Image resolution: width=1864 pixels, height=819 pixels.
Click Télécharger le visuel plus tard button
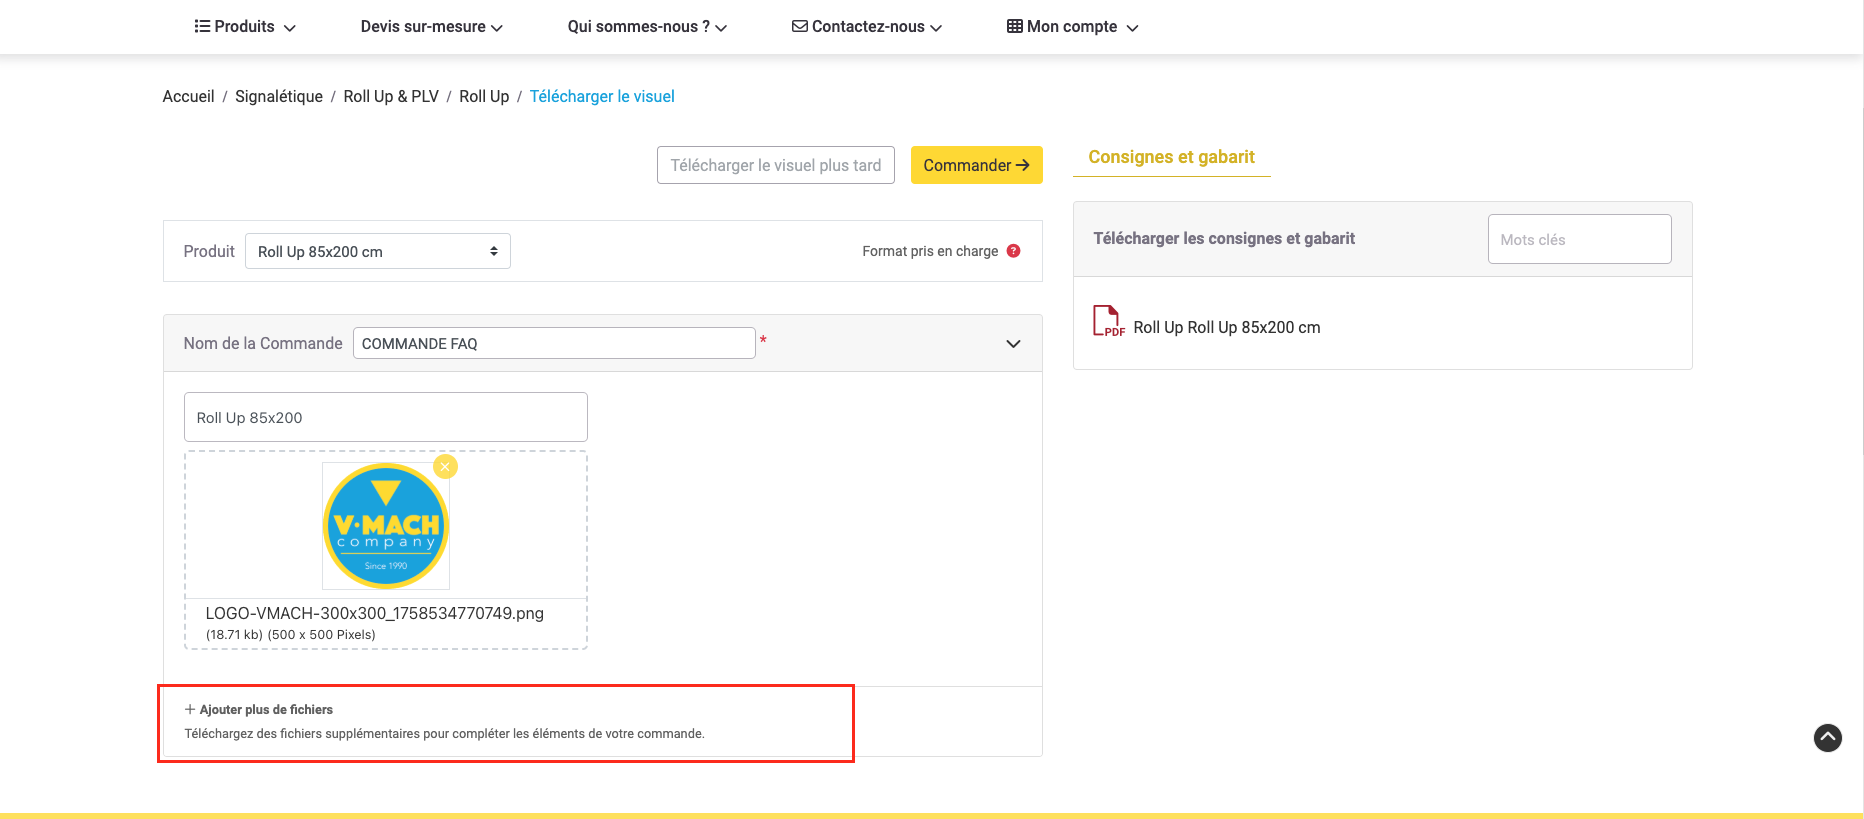775,165
